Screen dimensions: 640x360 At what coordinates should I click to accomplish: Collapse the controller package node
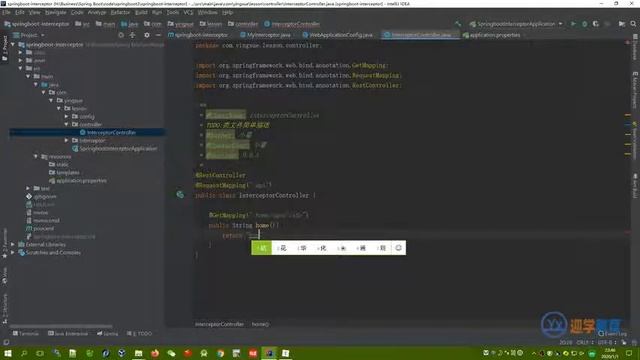67,124
